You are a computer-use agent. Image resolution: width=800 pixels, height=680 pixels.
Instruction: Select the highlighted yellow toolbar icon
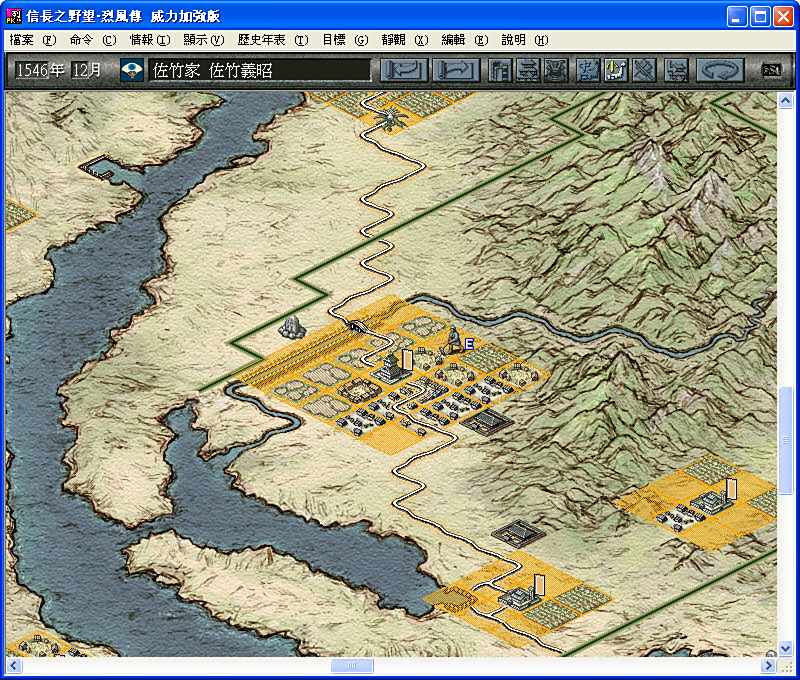coord(615,70)
